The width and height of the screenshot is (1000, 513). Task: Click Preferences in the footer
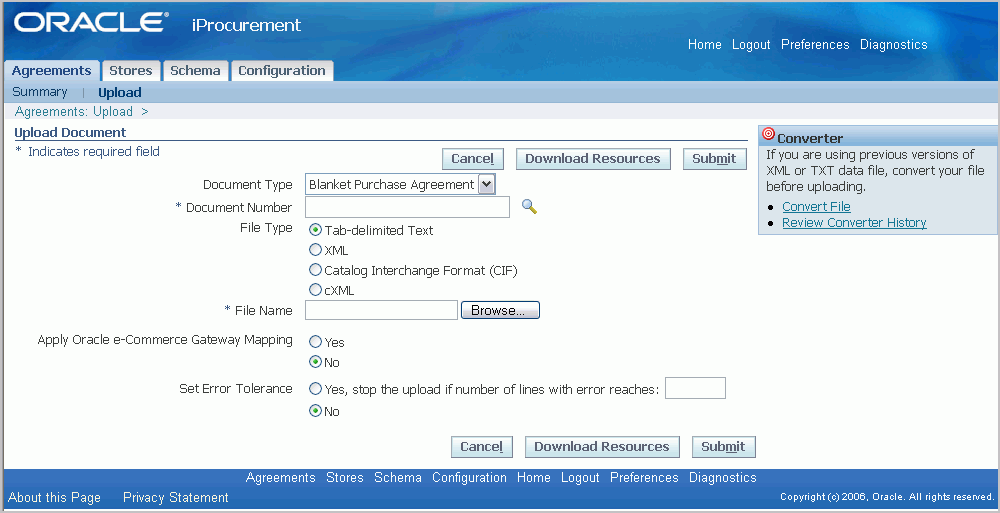(x=644, y=477)
